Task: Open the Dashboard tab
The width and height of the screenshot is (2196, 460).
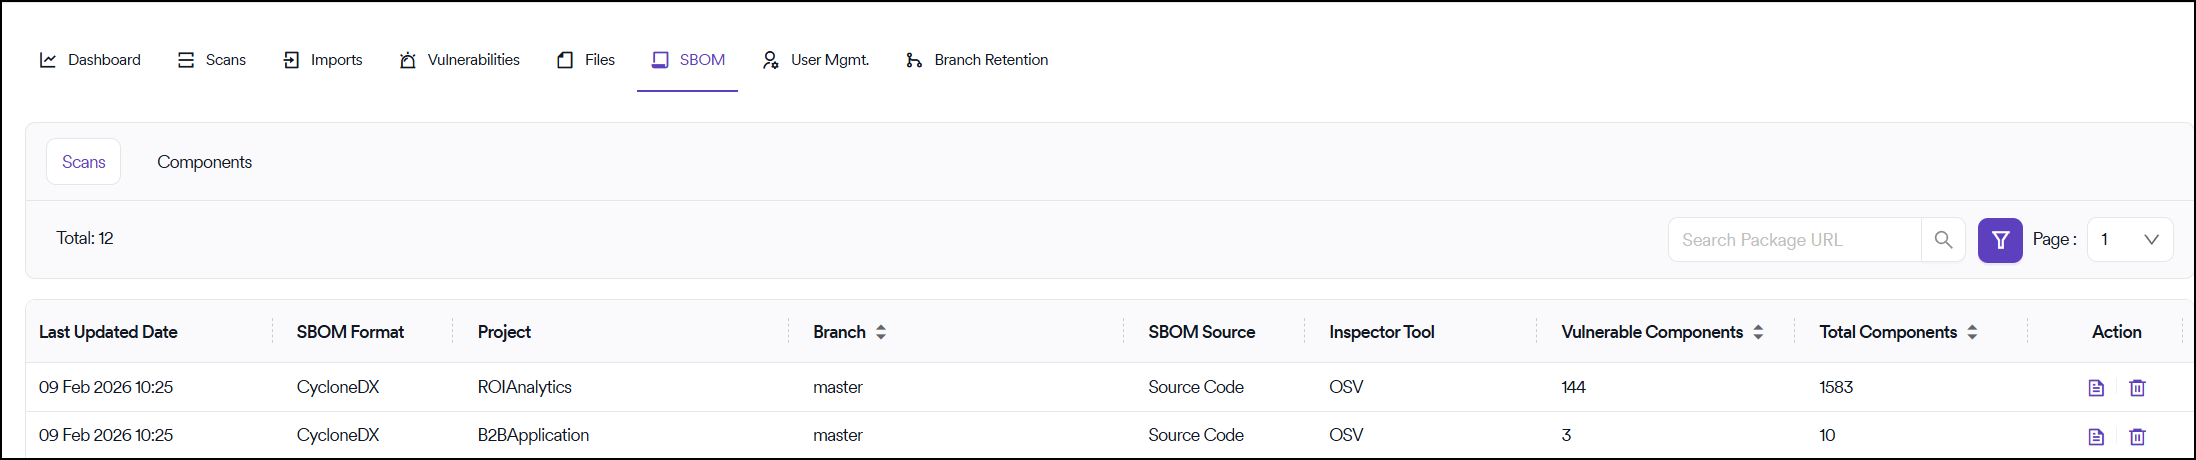Action: tap(90, 60)
